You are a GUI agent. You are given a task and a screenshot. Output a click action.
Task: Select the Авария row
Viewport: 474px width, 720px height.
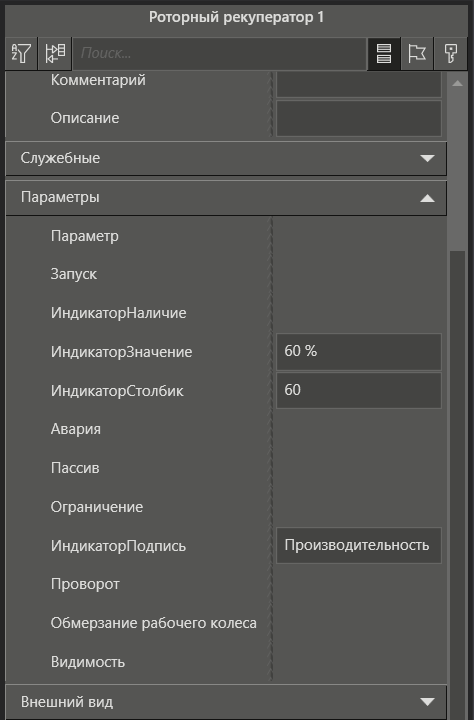226,429
